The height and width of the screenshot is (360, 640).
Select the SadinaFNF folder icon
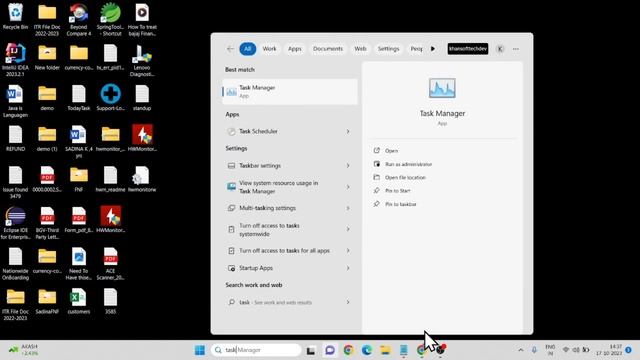coord(47,301)
